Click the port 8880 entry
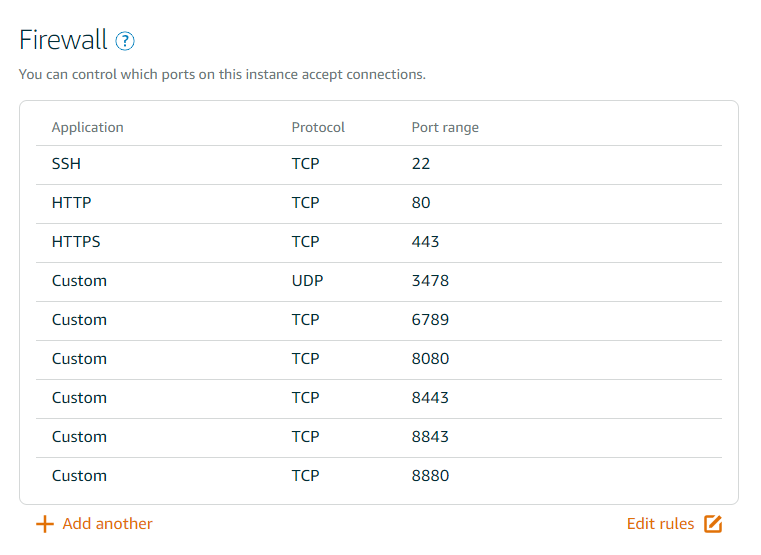The height and width of the screenshot is (555, 761). coord(430,476)
